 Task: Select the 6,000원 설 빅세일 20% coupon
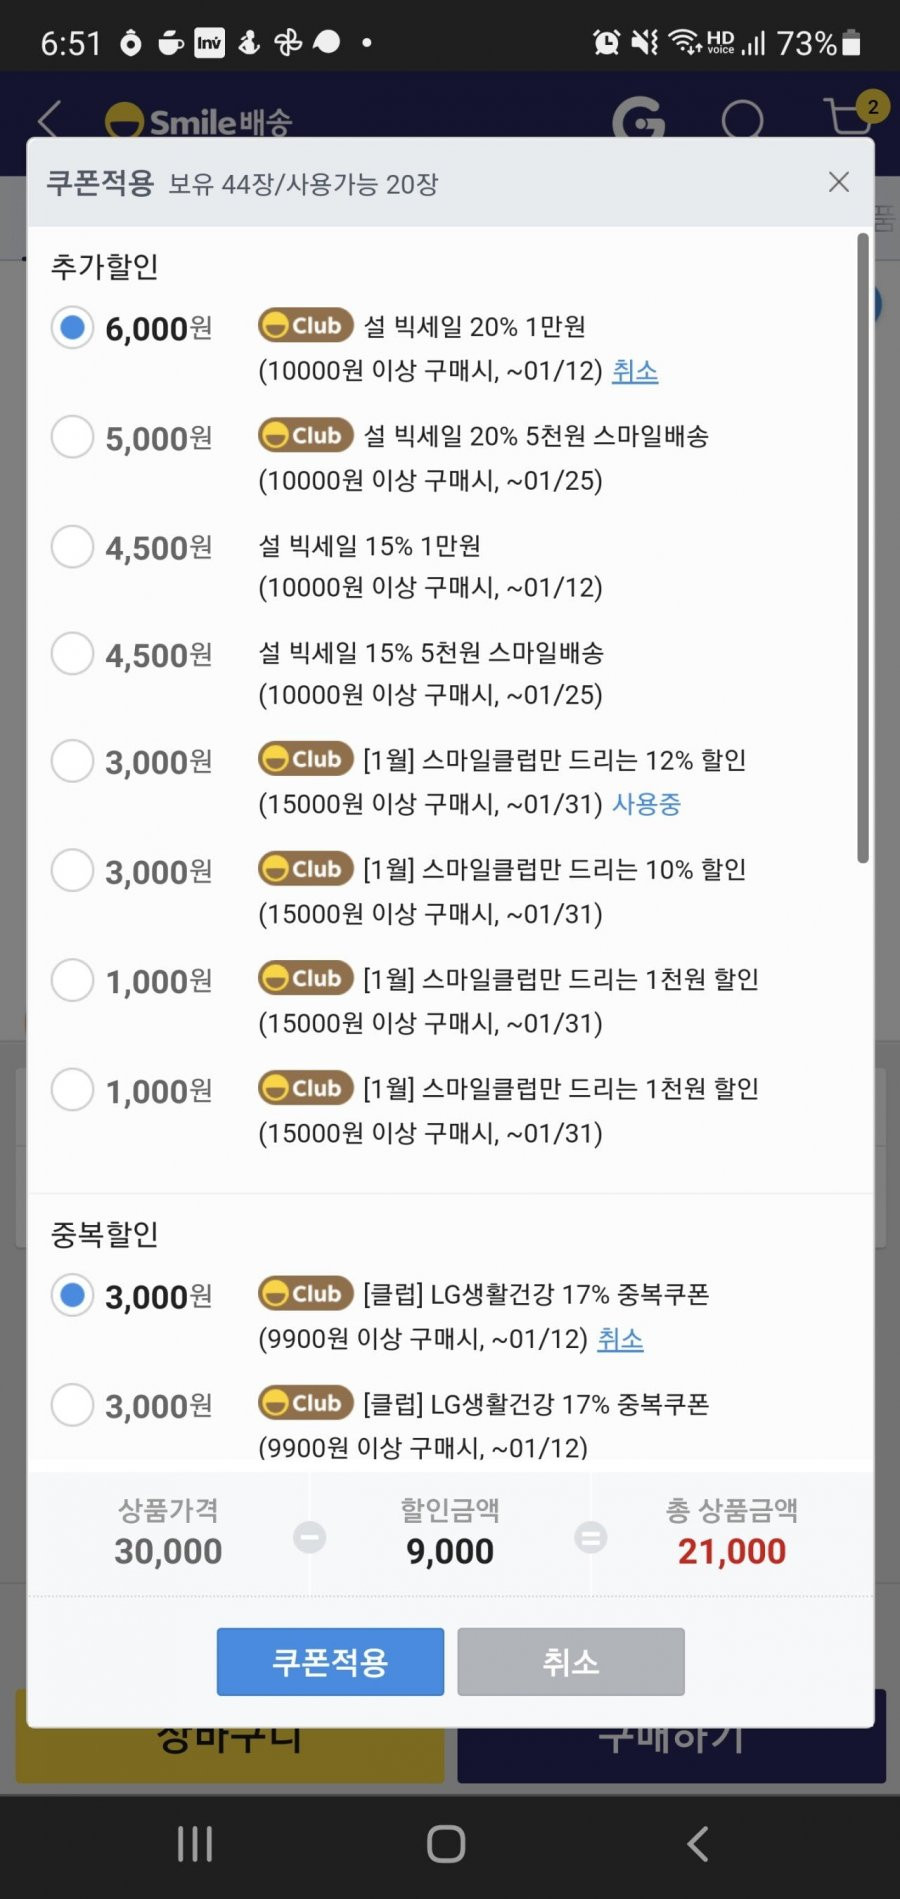[x=72, y=327]
